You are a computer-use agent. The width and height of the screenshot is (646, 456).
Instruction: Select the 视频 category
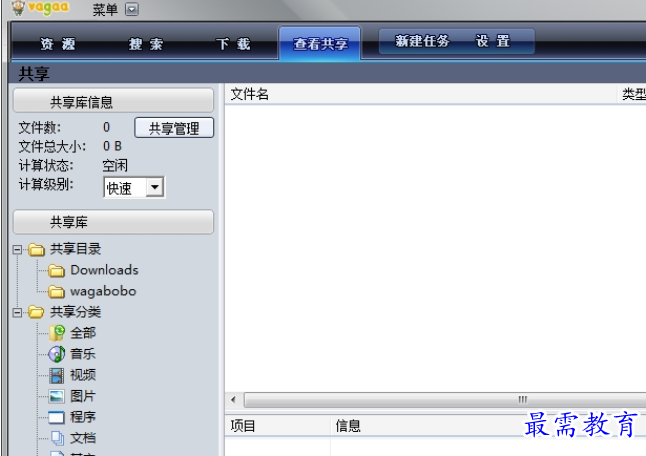pyautogui.click(x=83, y=375)
